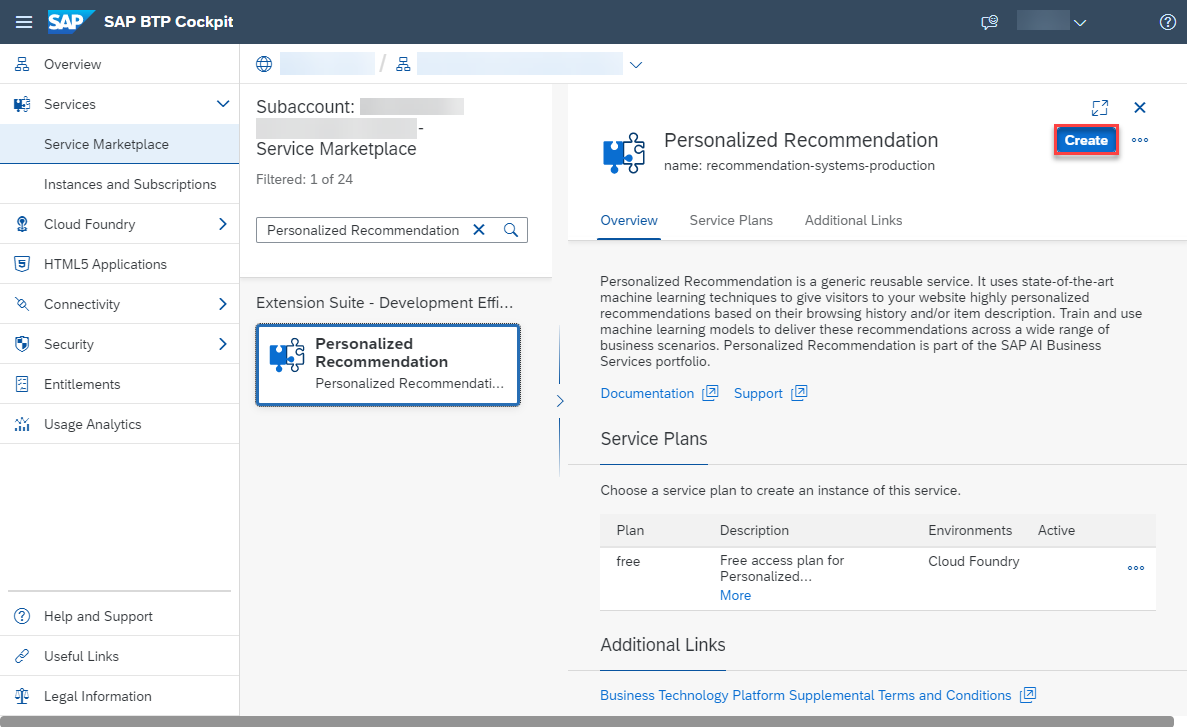Open Useful Links

pos(81,657)
